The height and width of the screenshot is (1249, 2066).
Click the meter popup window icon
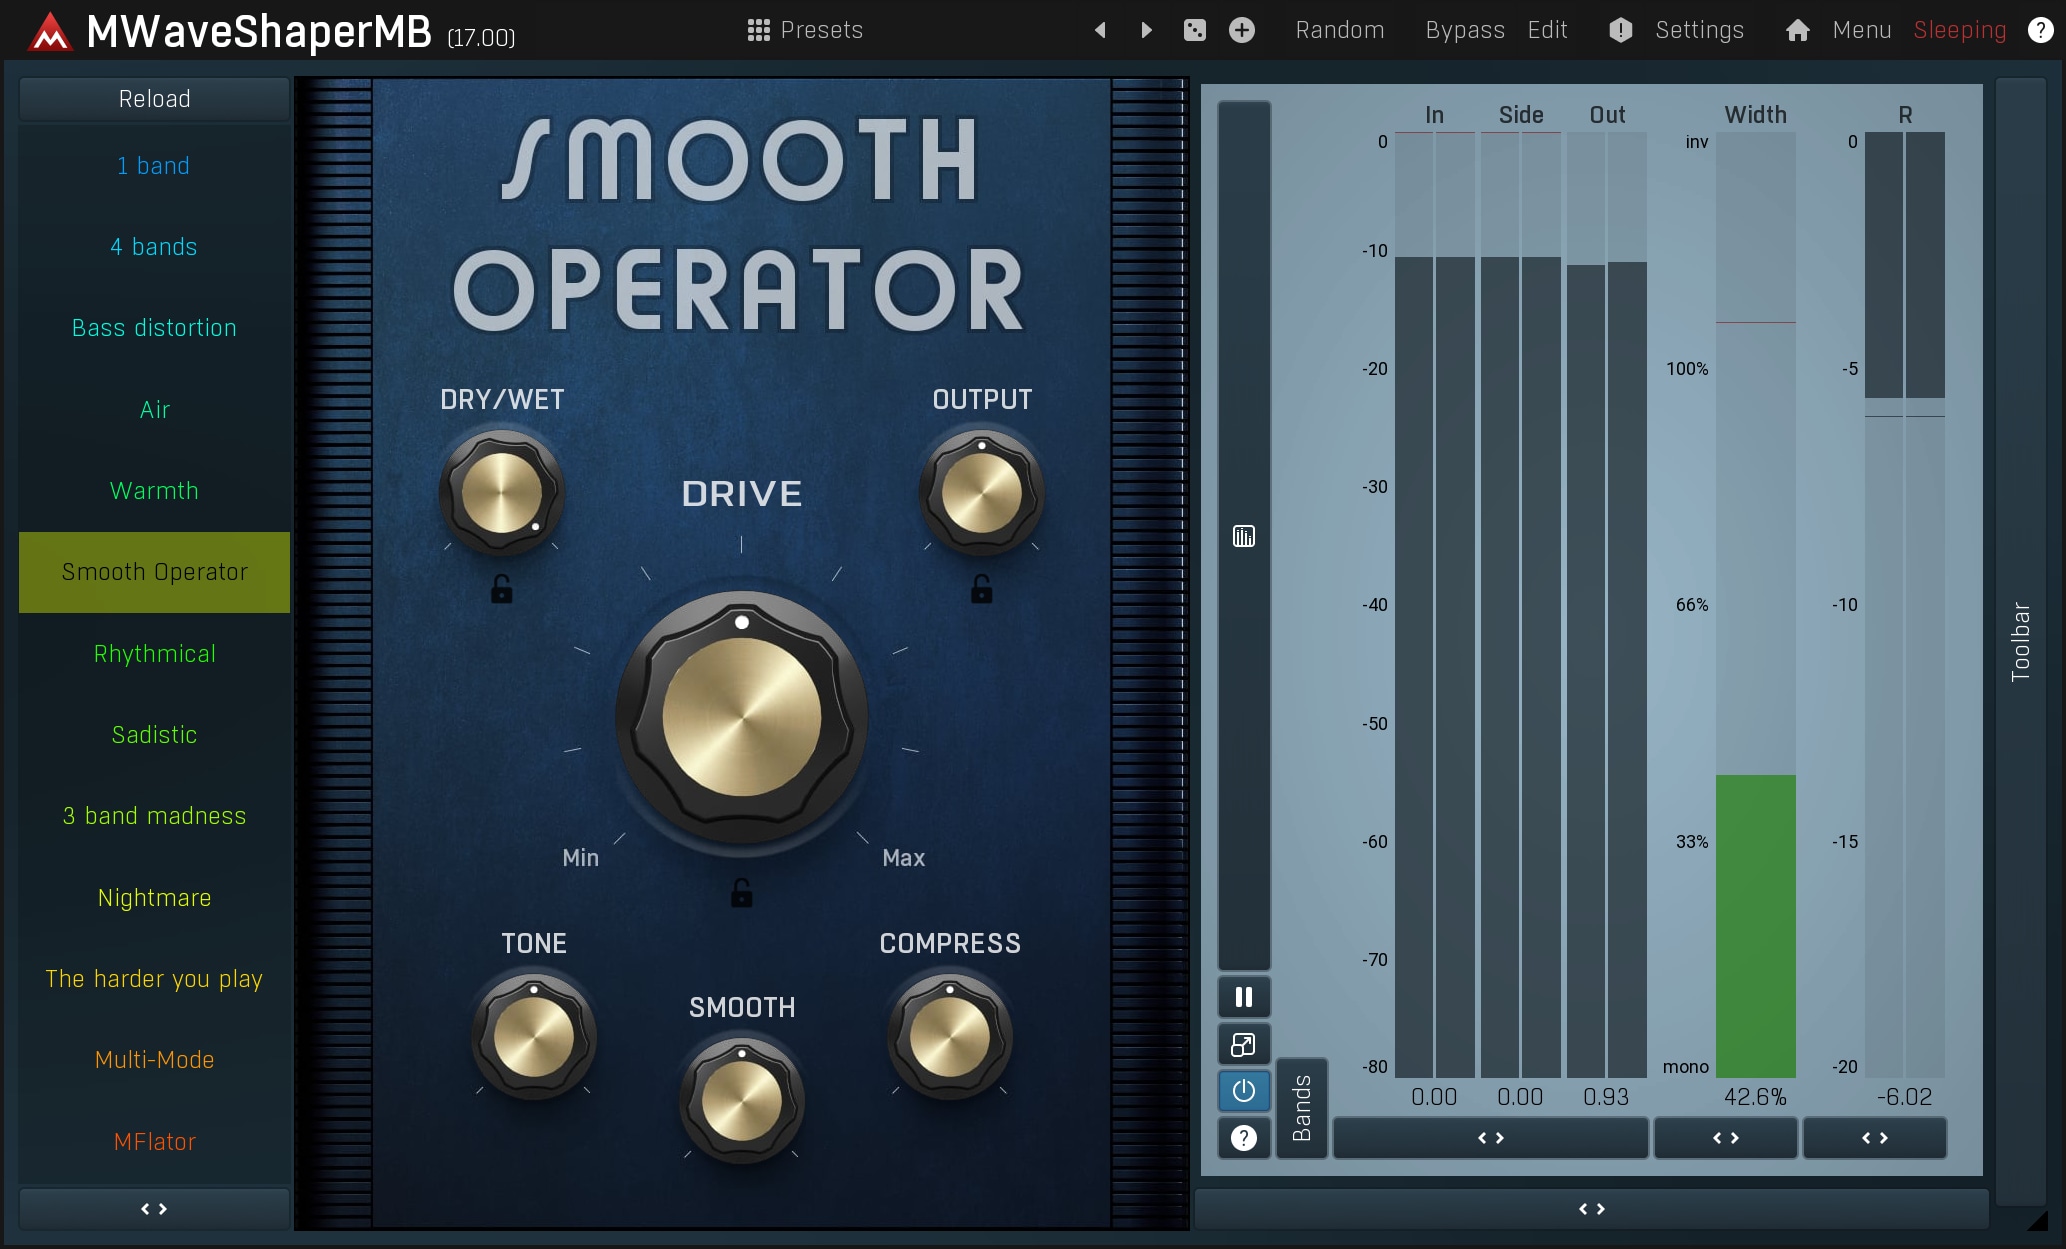point(1243,1045)
